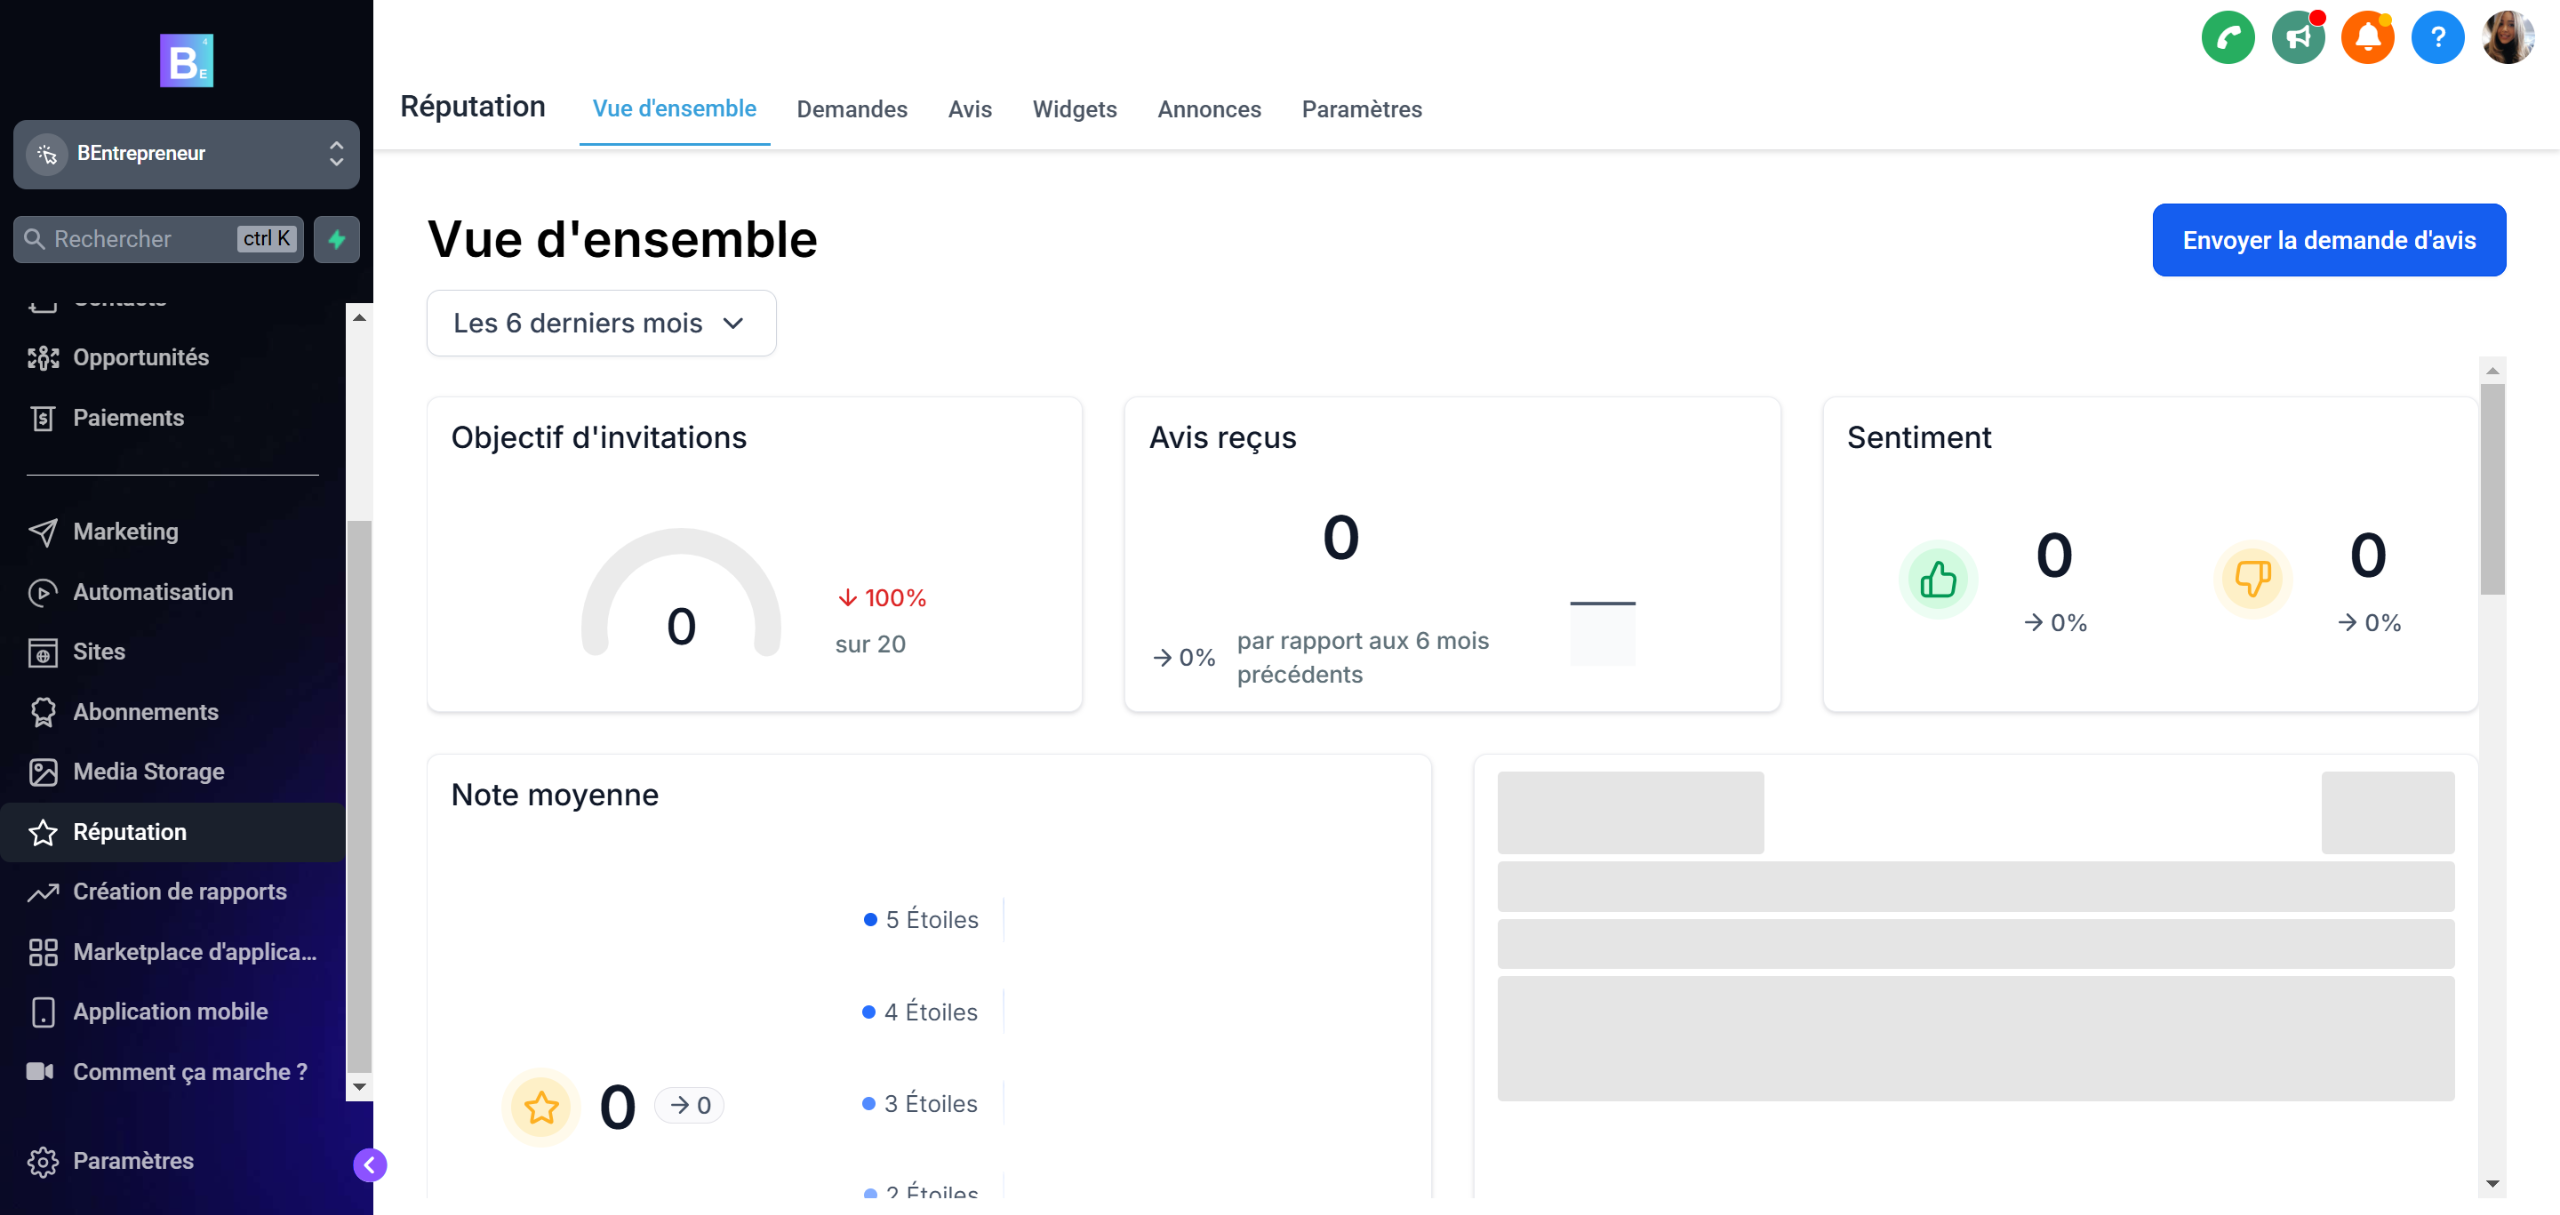Switch to the Demandes tab

point(851,109)
